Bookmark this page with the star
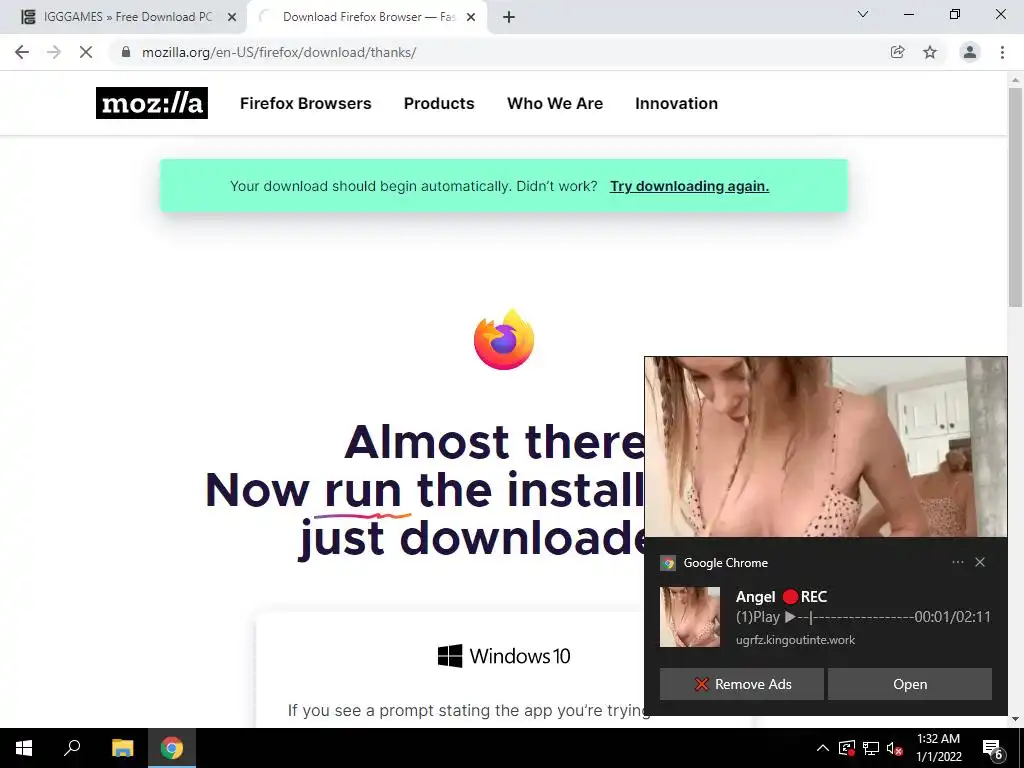 click(930, 52)
